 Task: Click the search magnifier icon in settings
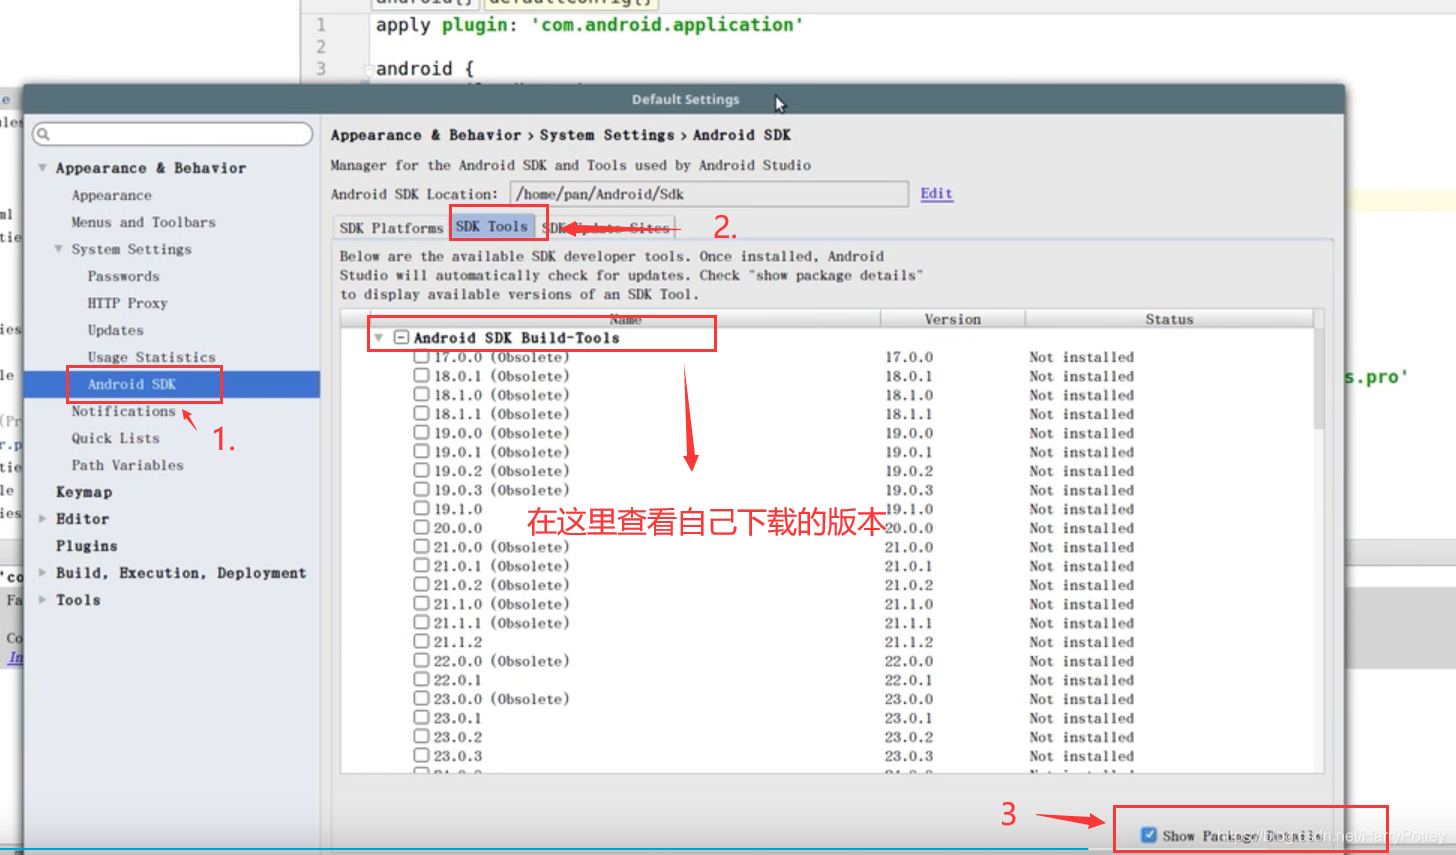(x=43, y=134)
